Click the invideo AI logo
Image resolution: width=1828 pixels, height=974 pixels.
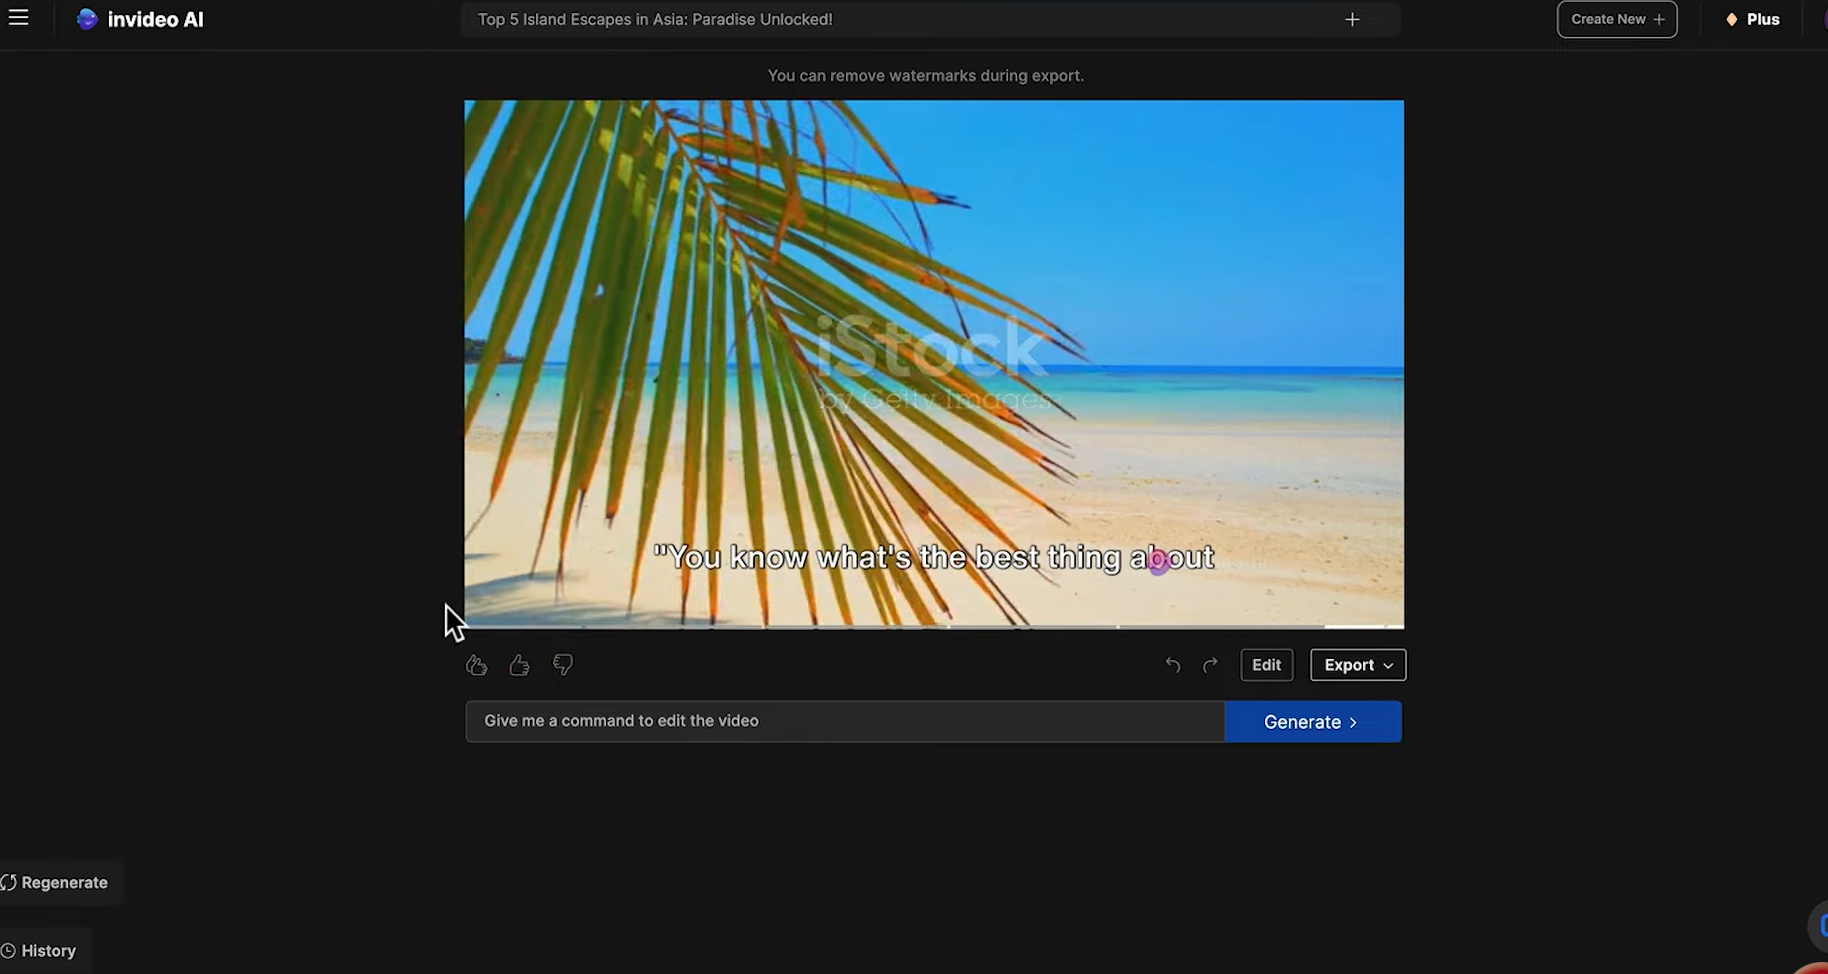click(140, 19)
